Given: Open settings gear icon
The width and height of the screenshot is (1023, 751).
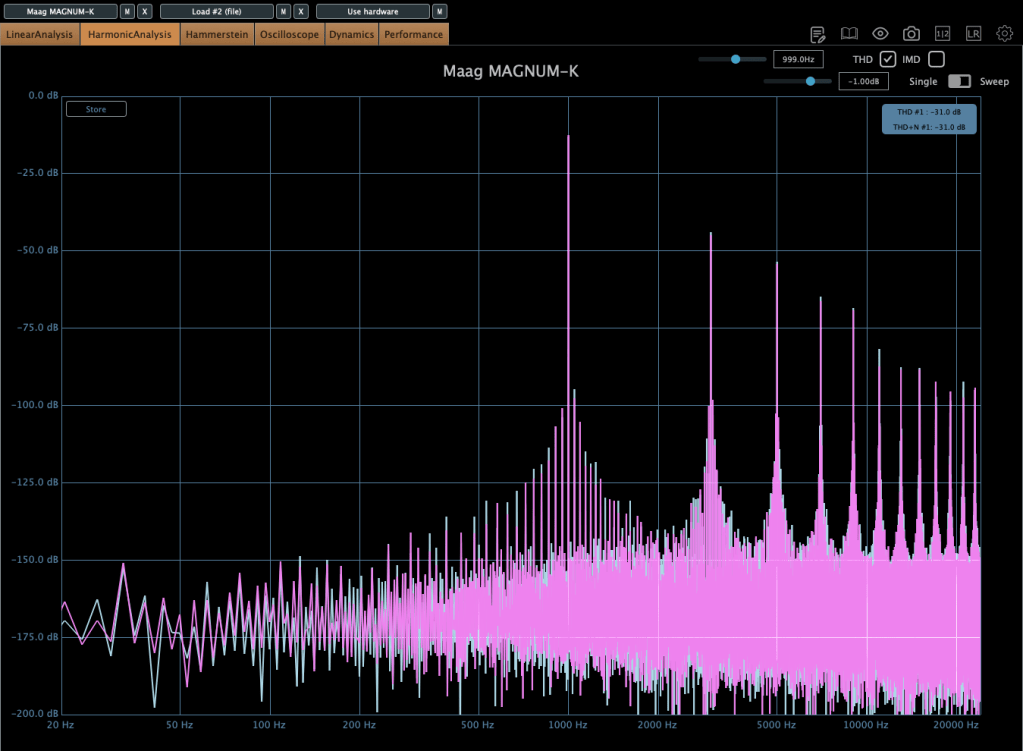Looking at the screenshot, I should [1004, 34].
